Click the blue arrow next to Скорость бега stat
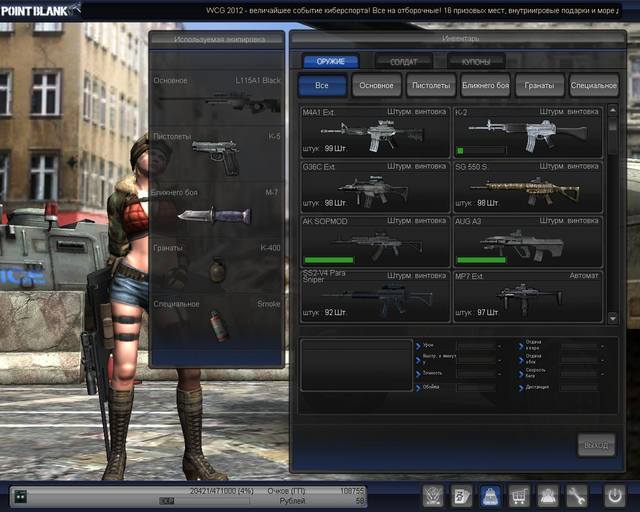 click(521, 374)
